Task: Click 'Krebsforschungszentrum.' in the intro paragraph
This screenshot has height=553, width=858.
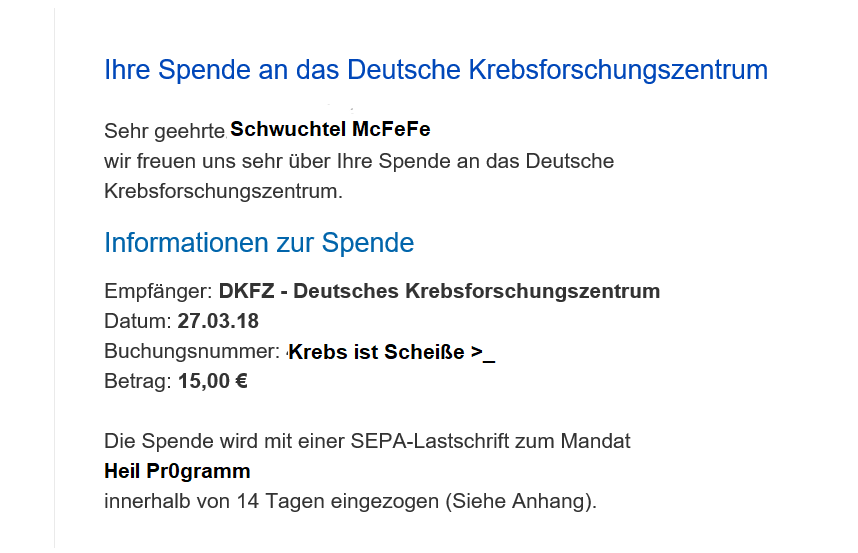Action: pos(223,191)
